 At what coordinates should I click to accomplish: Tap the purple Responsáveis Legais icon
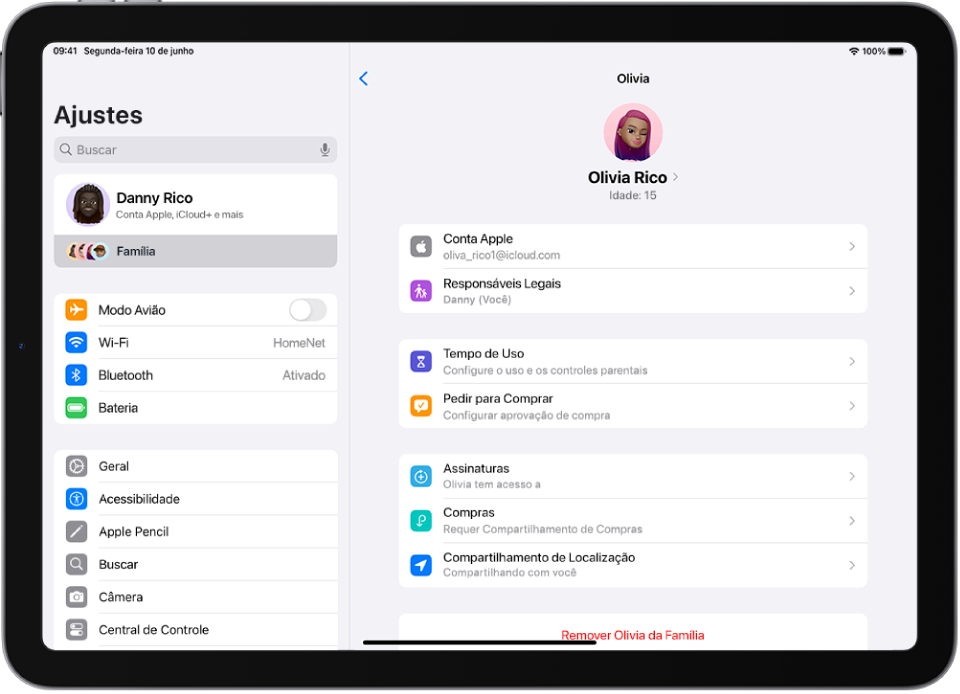pyautogui.click(x=421, y=291)
